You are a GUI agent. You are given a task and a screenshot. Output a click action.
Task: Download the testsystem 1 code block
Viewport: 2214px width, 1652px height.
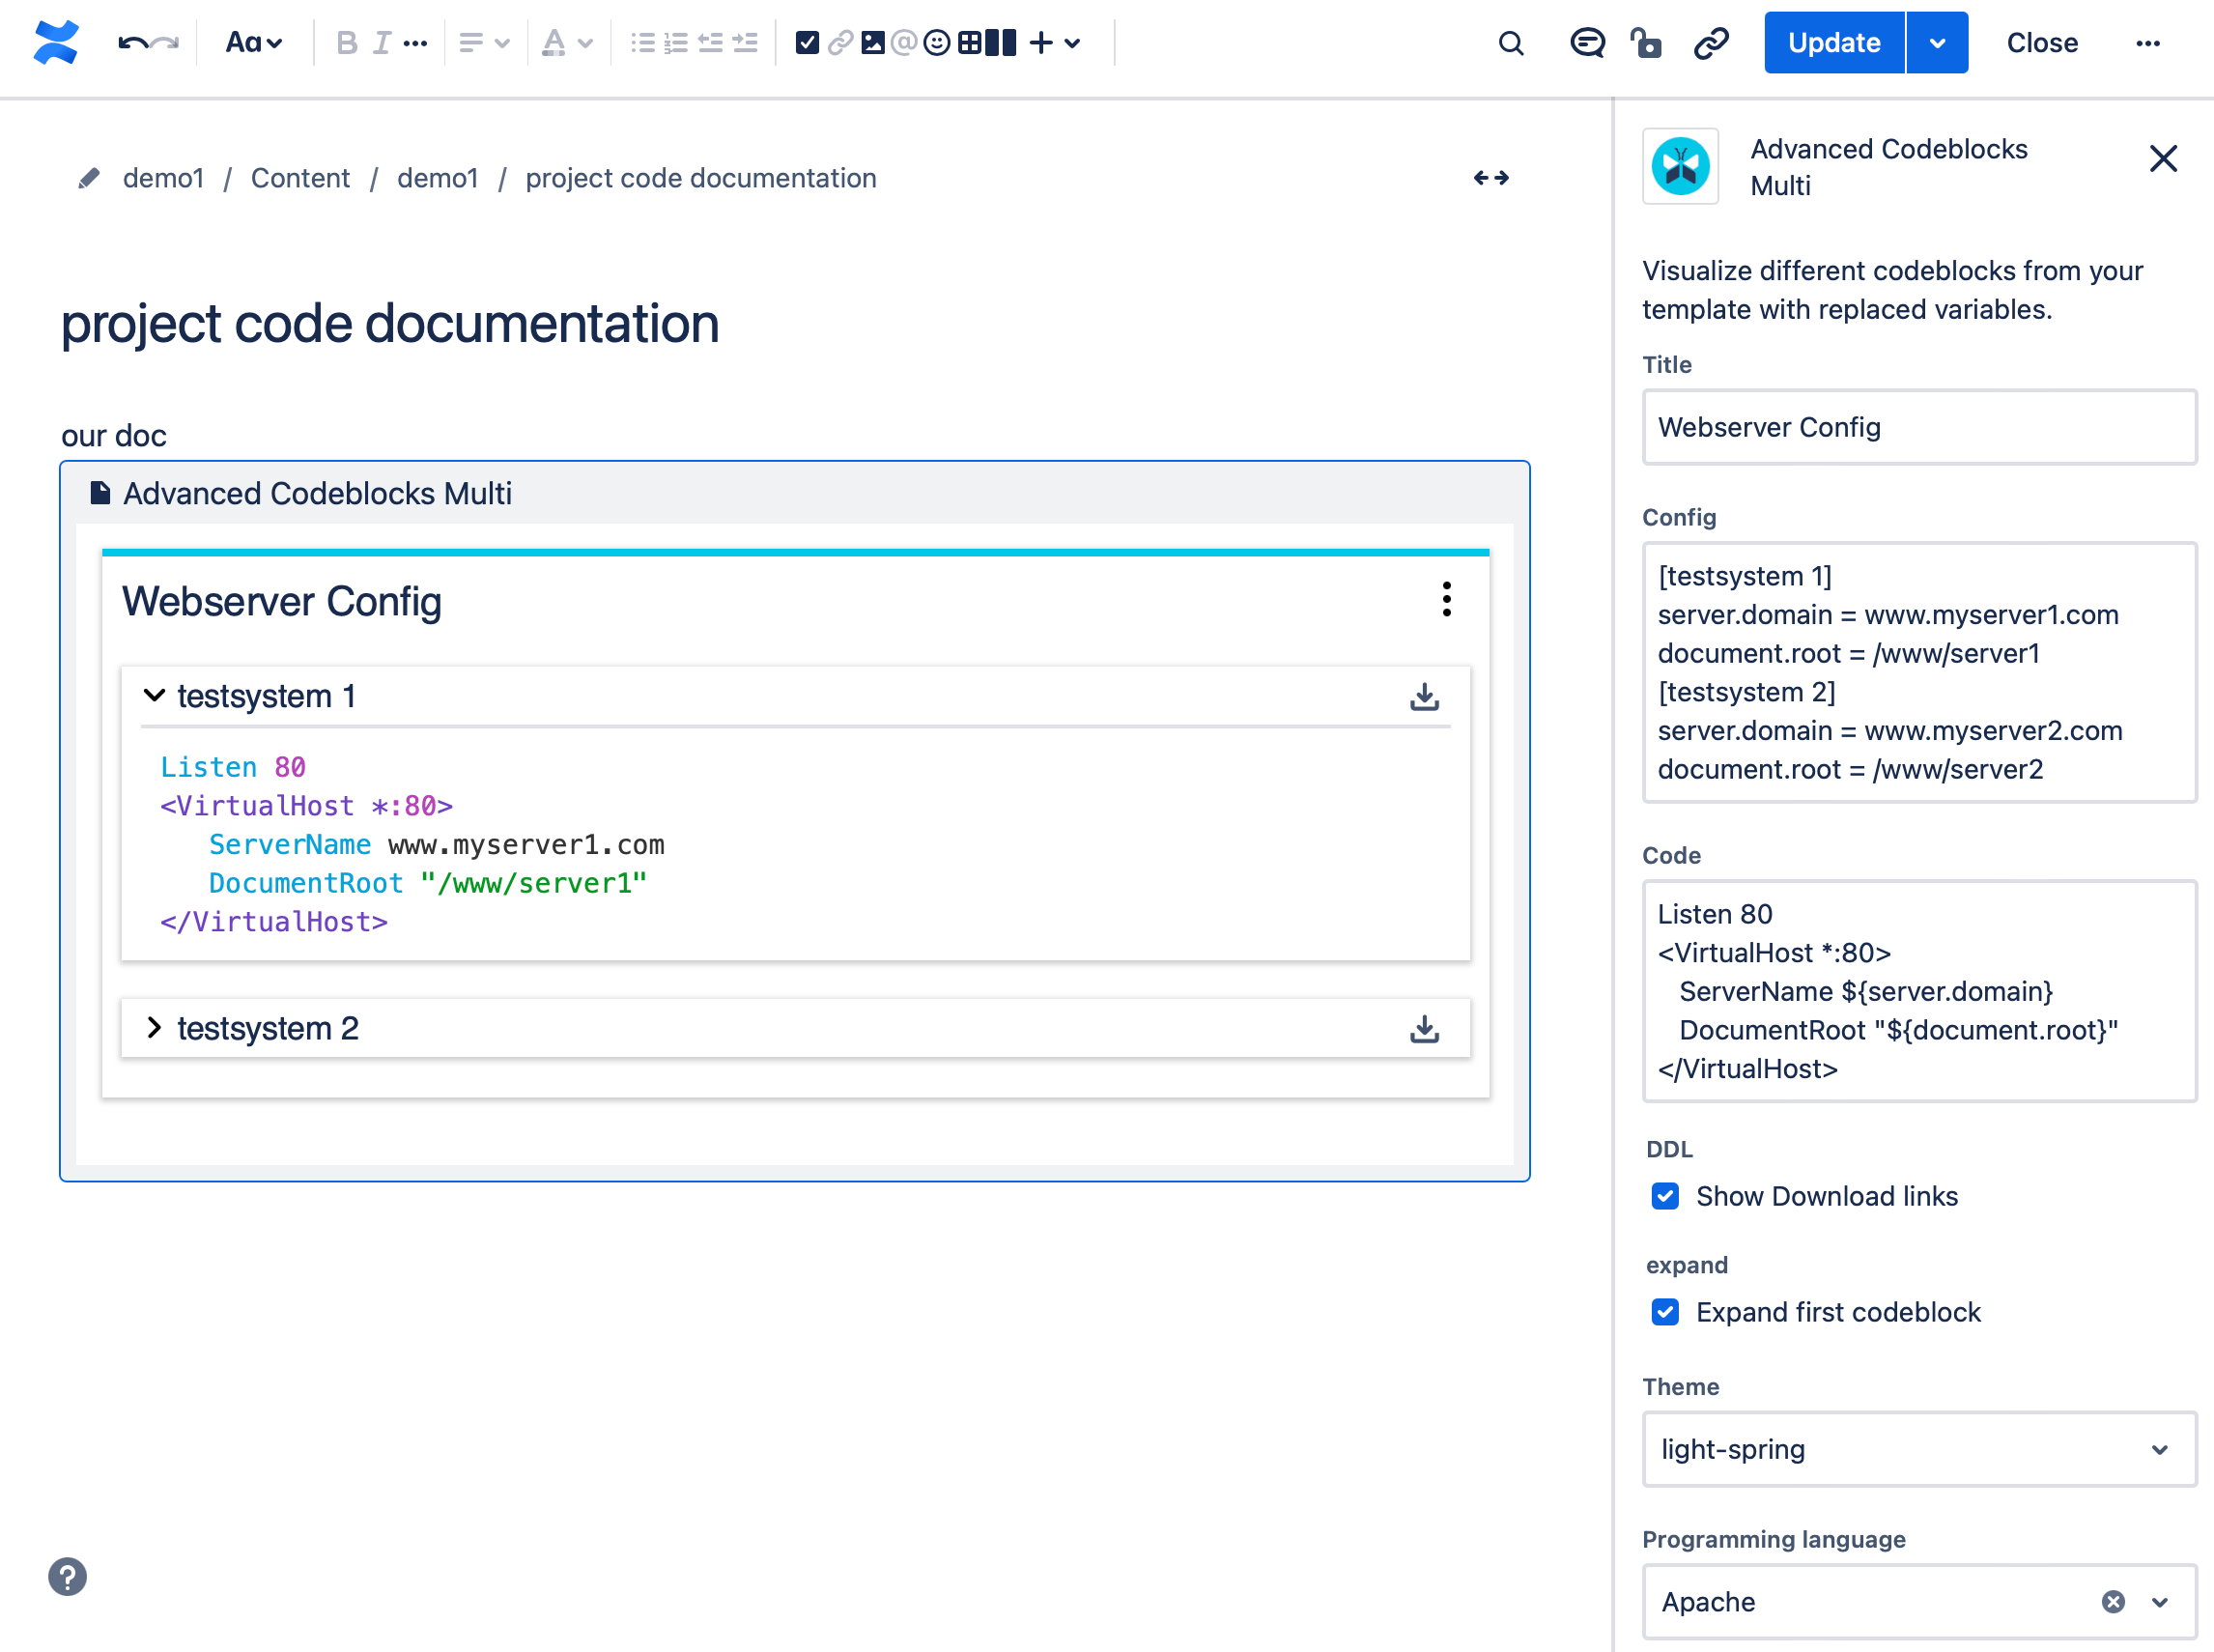(x=1424, y=697)
